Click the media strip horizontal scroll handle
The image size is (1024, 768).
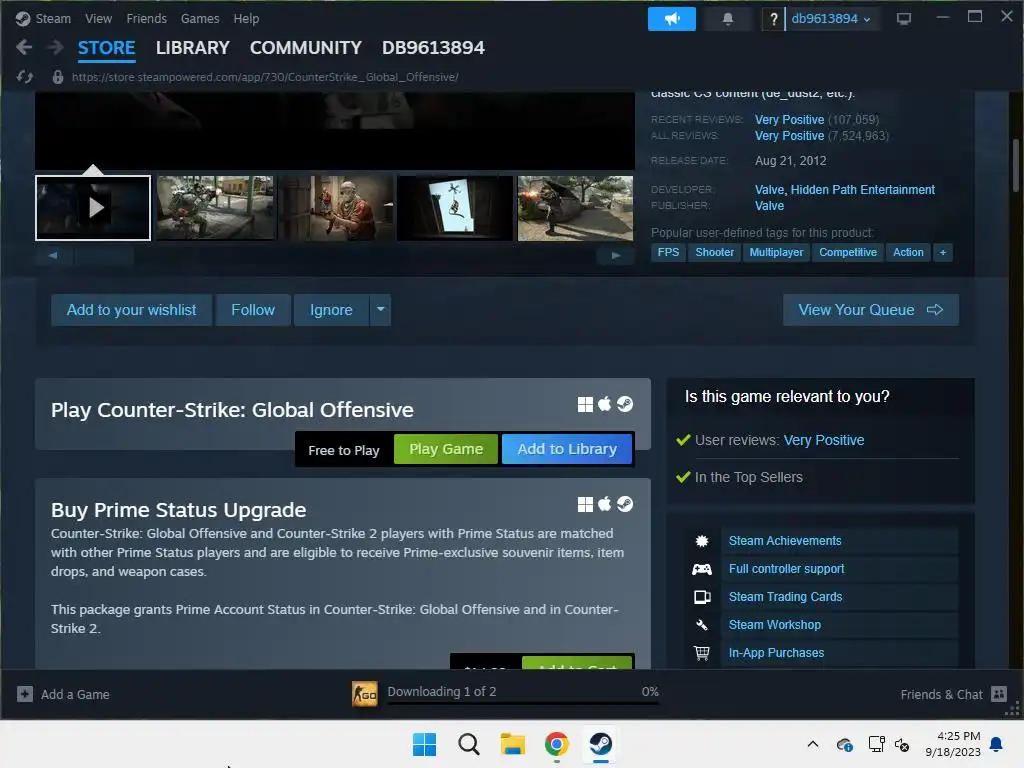pos(104,255)
